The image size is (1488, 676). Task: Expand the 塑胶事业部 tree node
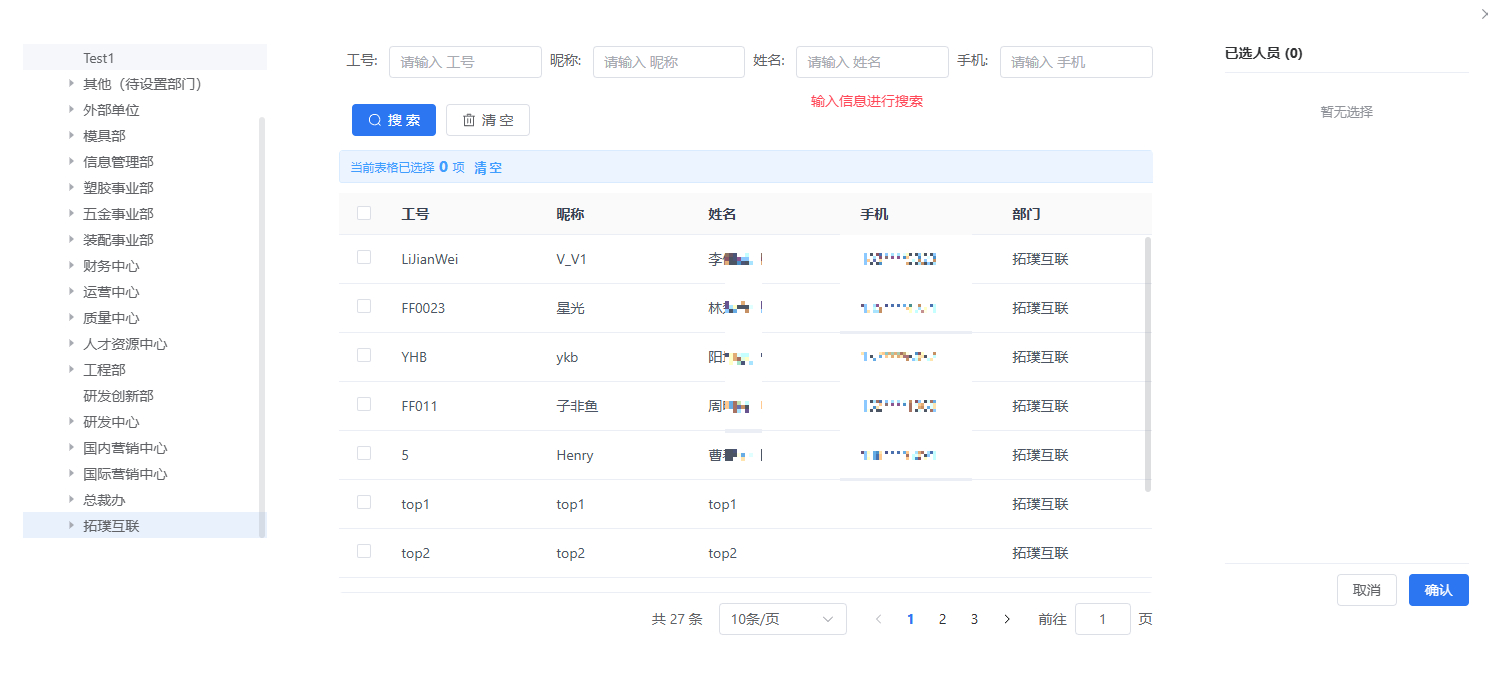[71, 188]
